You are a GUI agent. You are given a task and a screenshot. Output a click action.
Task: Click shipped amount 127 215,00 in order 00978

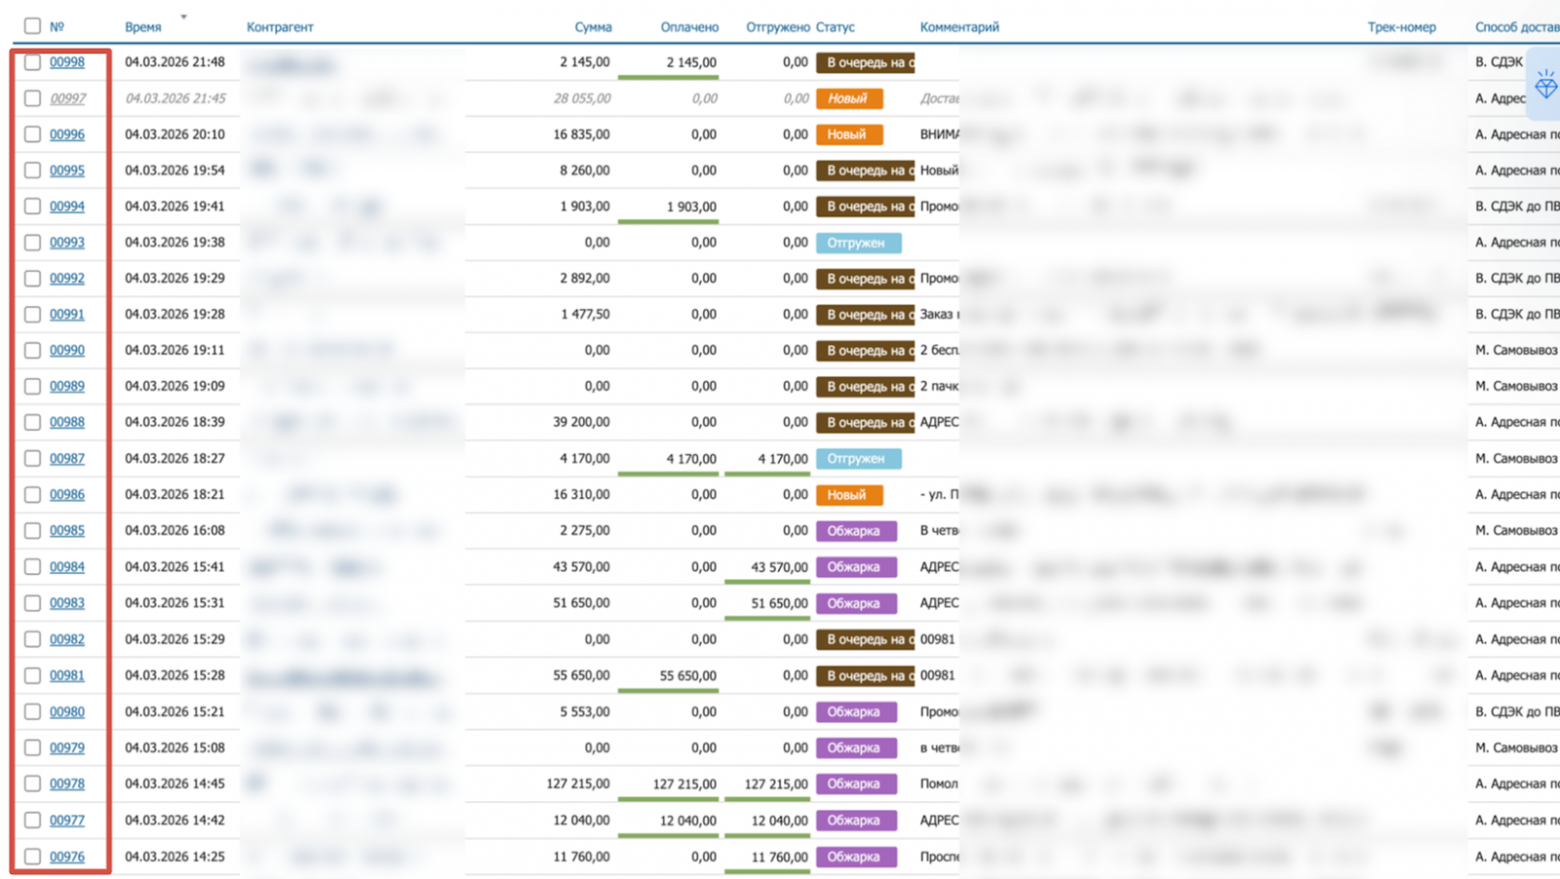[774, 784]
